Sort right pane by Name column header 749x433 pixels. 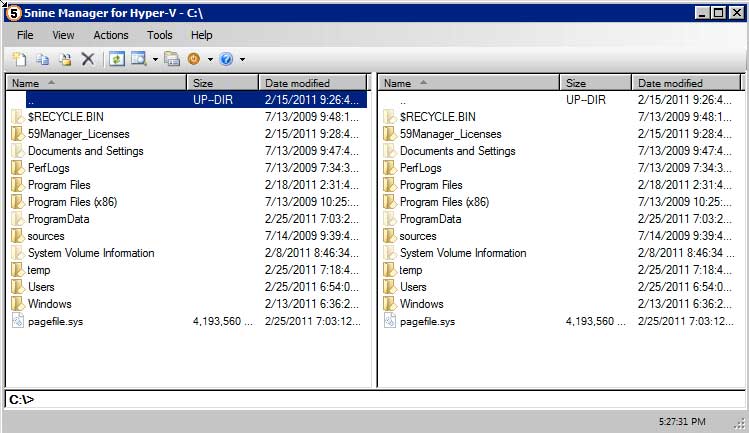click(469, 83)
